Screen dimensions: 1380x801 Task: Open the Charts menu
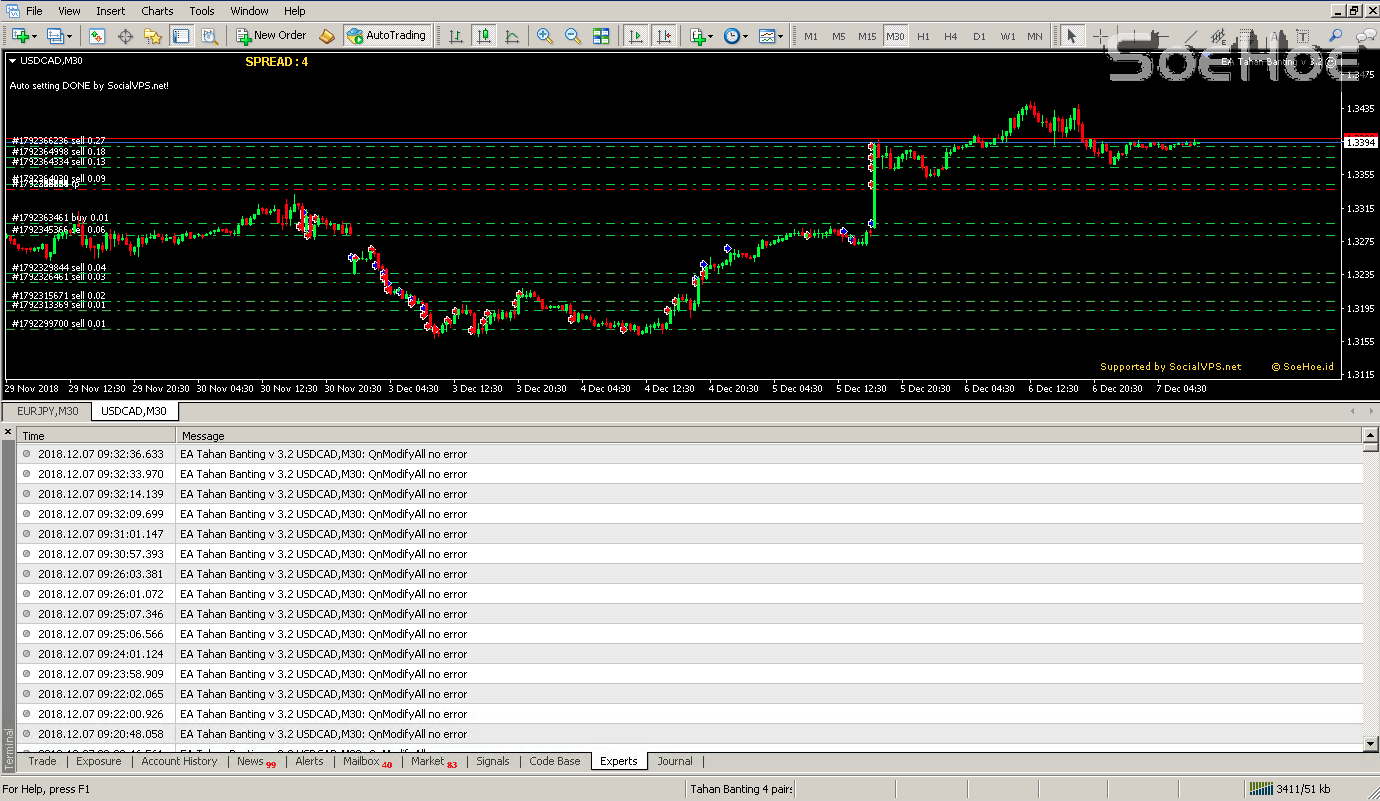pyautogui.click(x=157, y=11)
